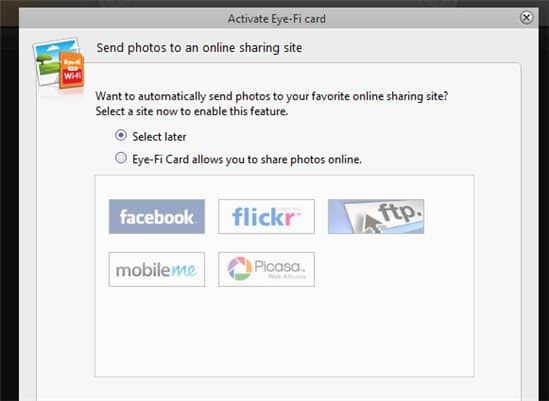Screen dimensions: 549x401
Task: Select the FTP upload tile
Action: (x=376, y=216)
